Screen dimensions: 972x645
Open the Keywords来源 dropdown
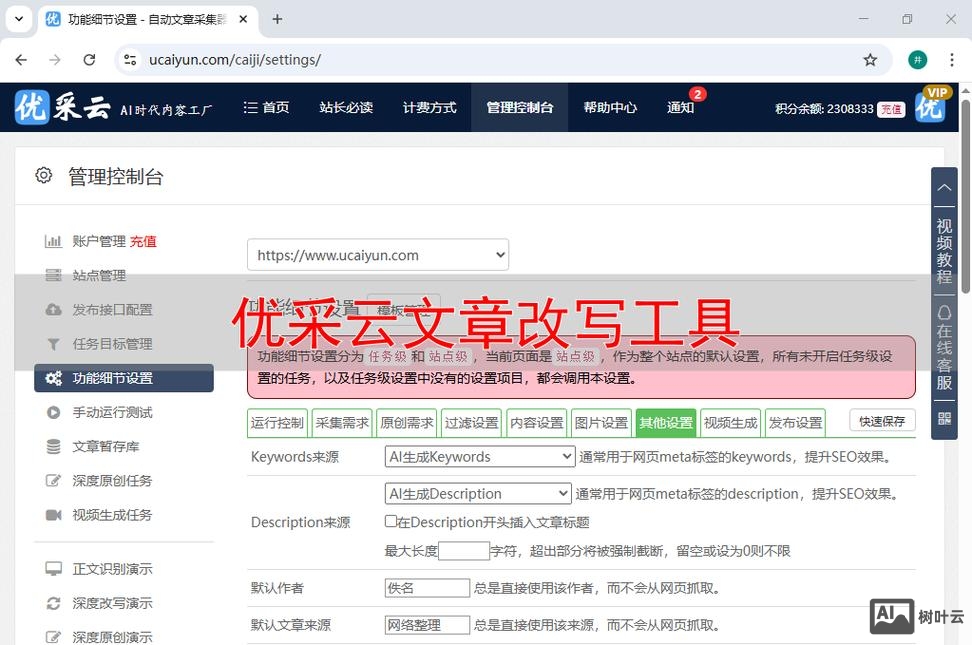(479, 457)
